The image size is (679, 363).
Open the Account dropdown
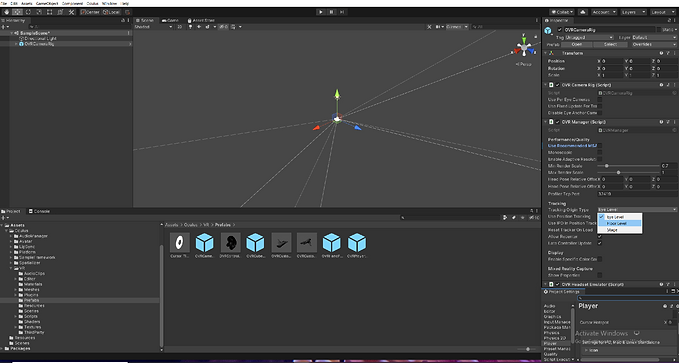[604, 12]
